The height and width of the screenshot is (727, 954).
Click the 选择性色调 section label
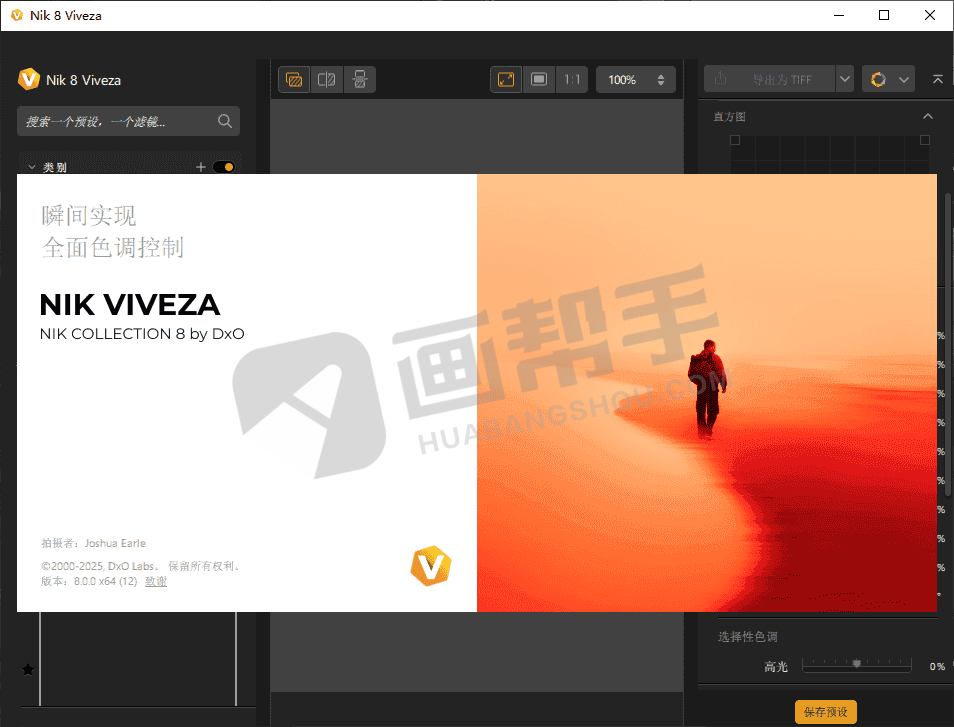pos(748,636)
